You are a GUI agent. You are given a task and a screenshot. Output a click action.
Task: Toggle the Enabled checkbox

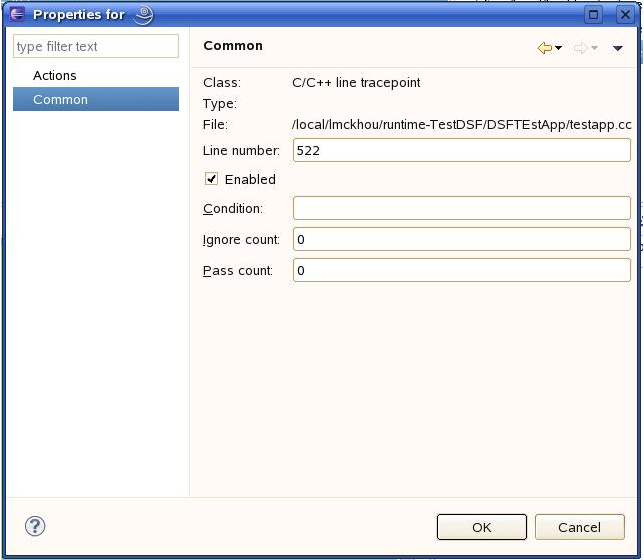click(x=212, y=179)
